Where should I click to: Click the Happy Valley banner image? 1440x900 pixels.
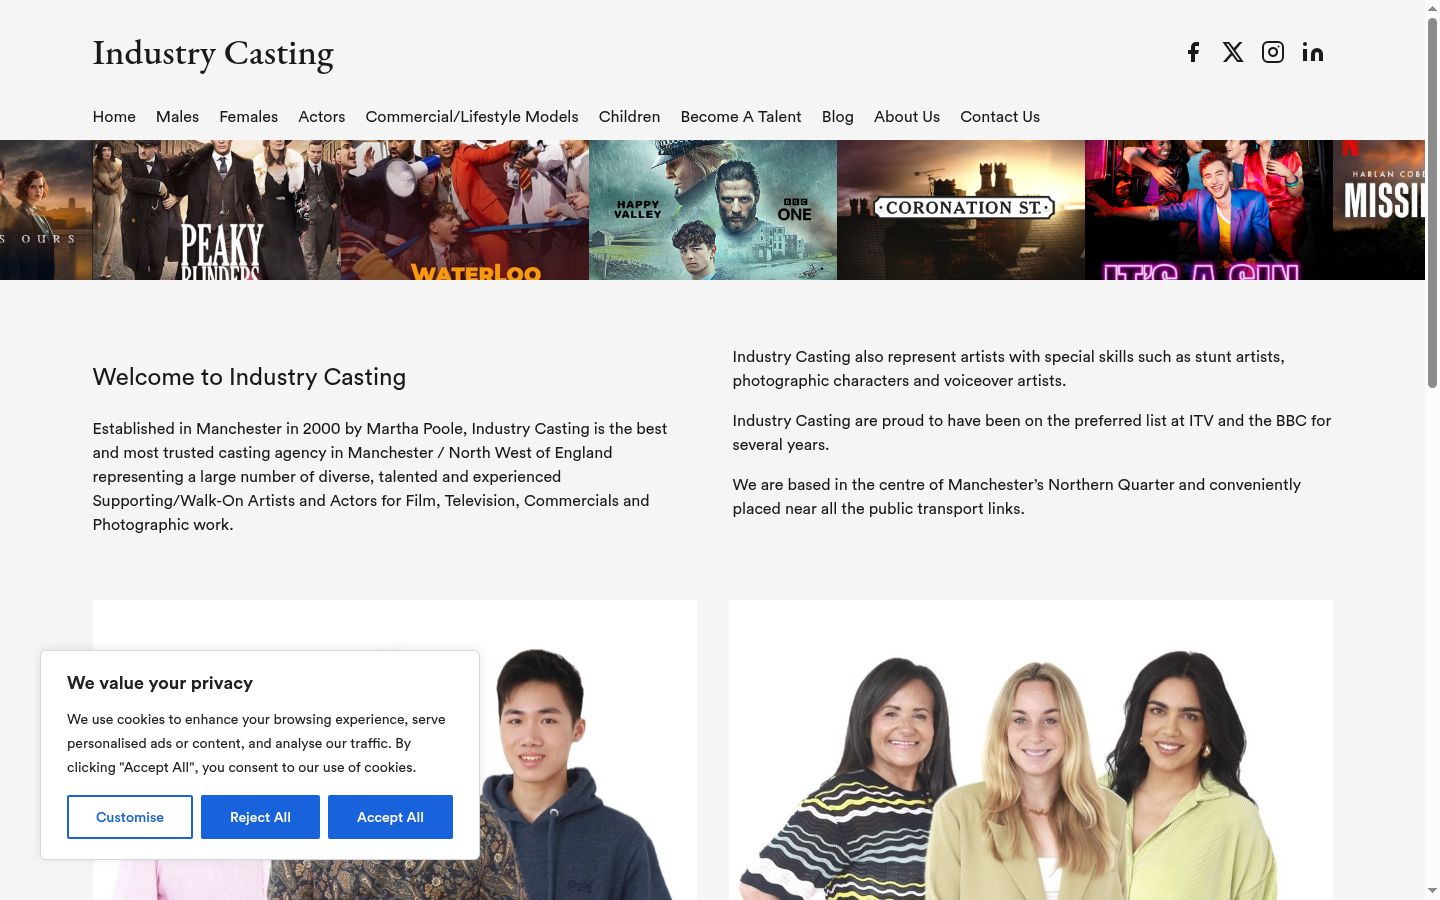[713, 210]
